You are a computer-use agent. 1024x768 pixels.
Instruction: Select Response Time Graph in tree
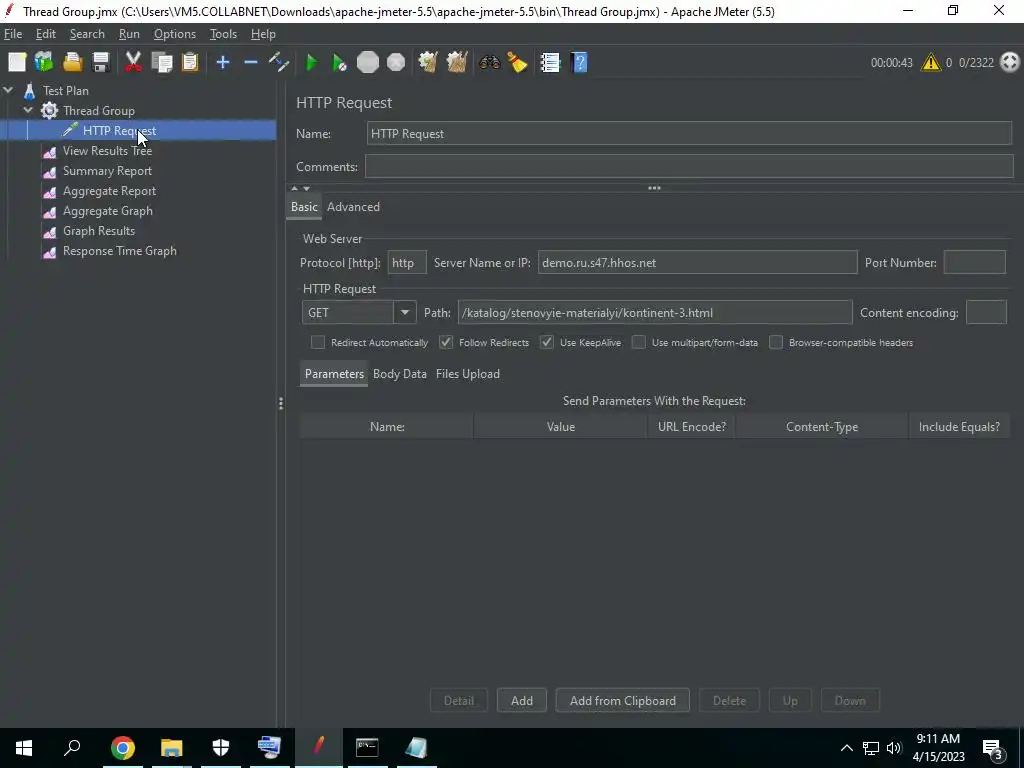coord(120,251)
